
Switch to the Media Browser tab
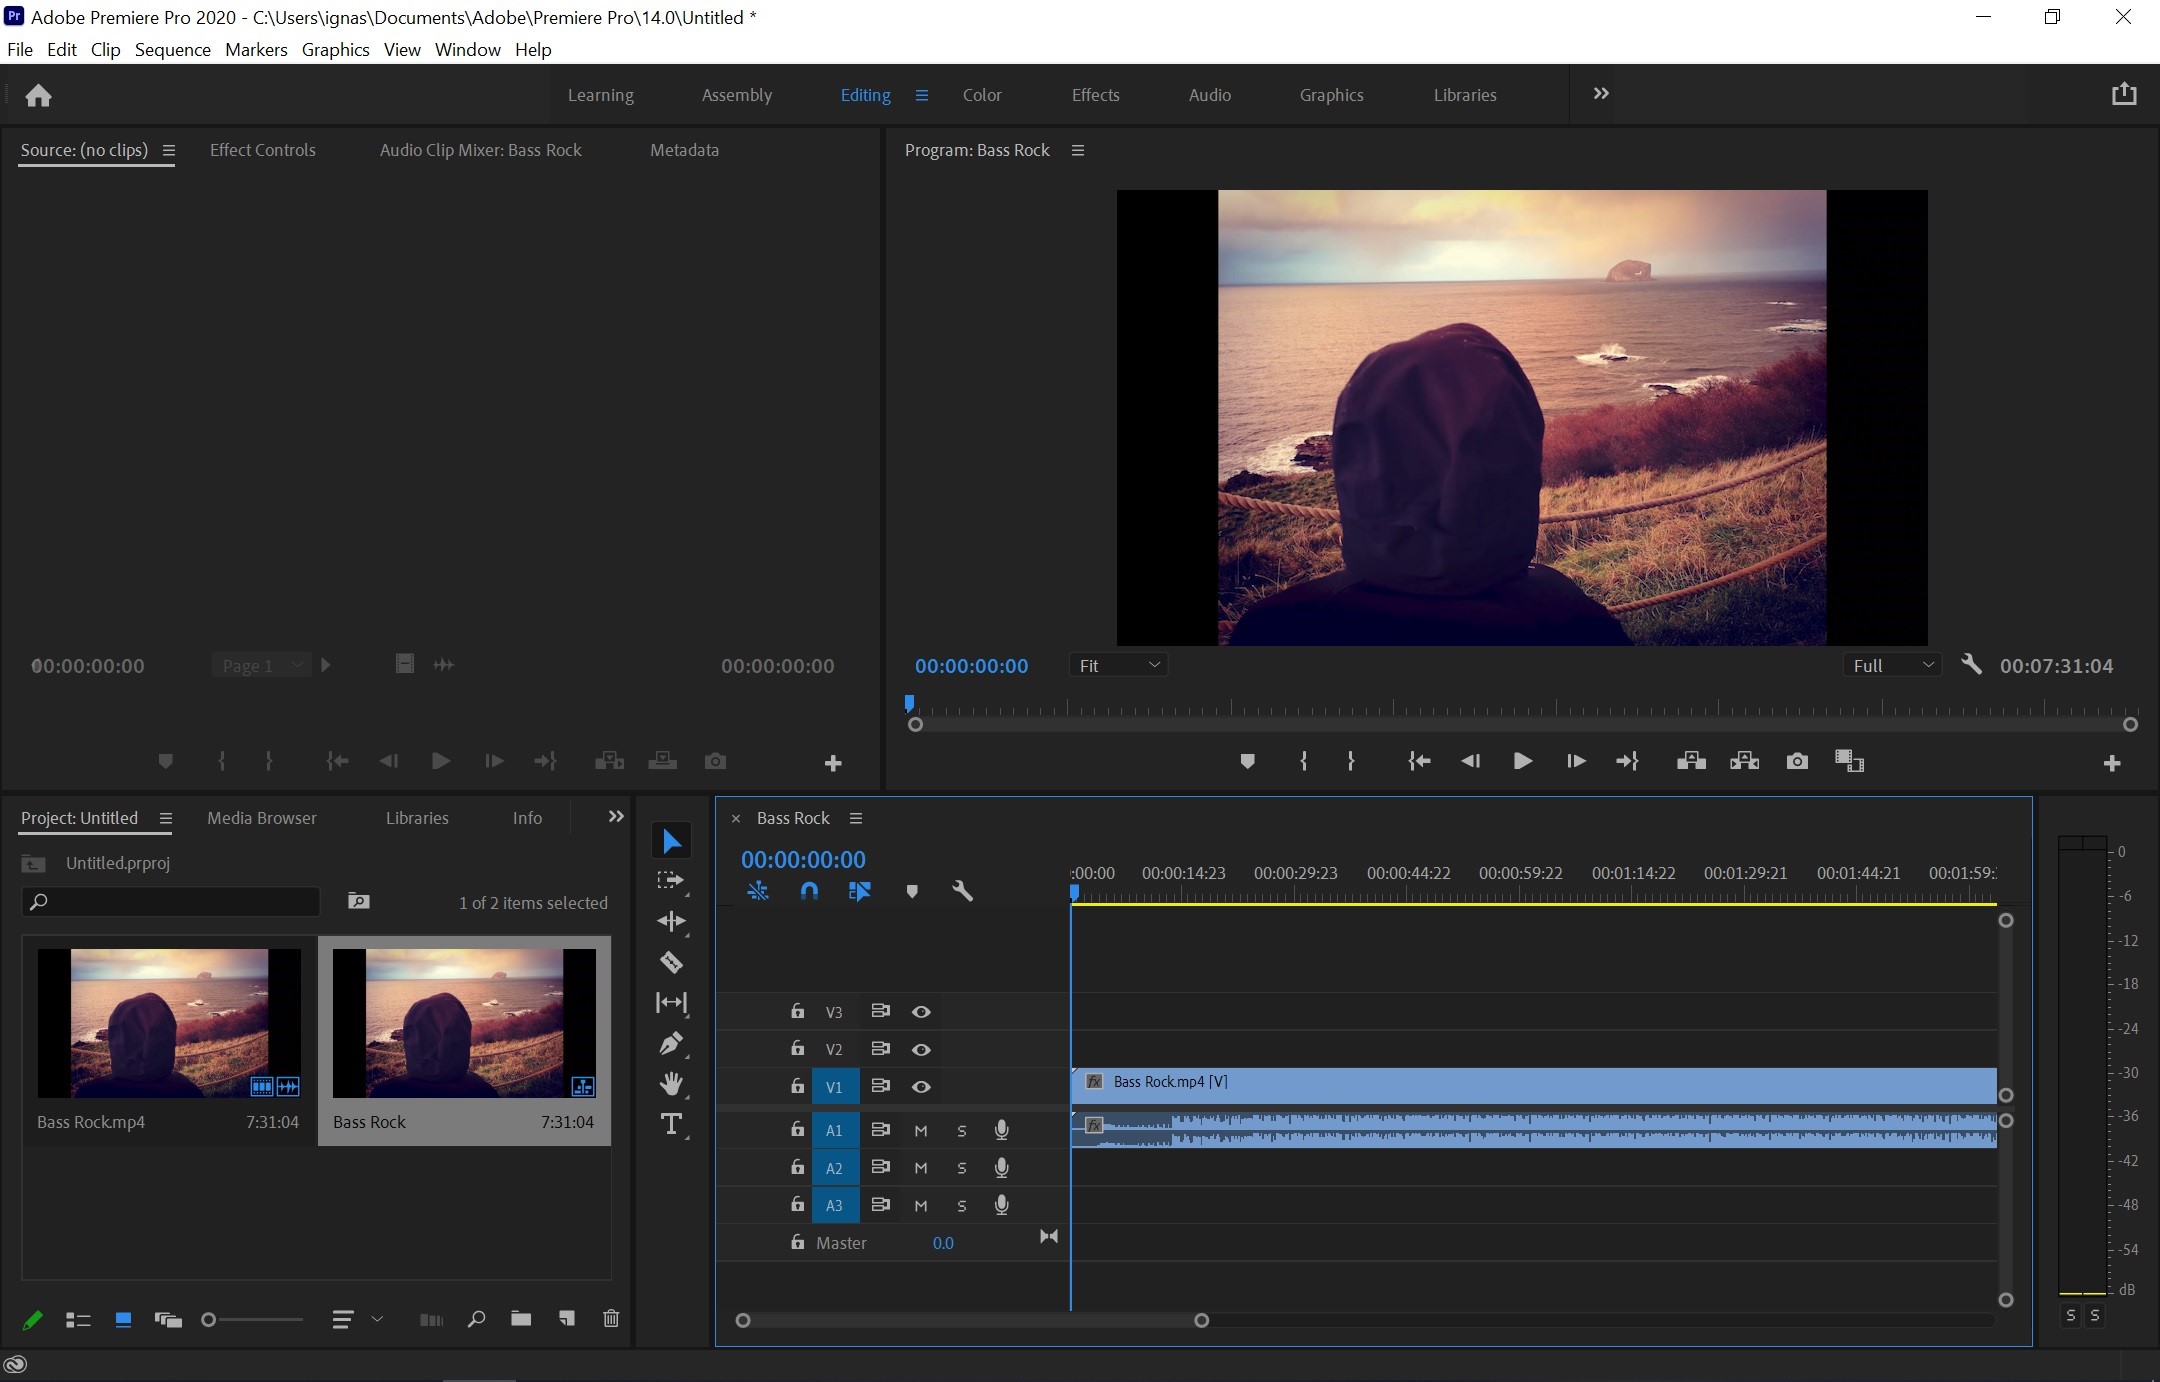coord(261,817)
